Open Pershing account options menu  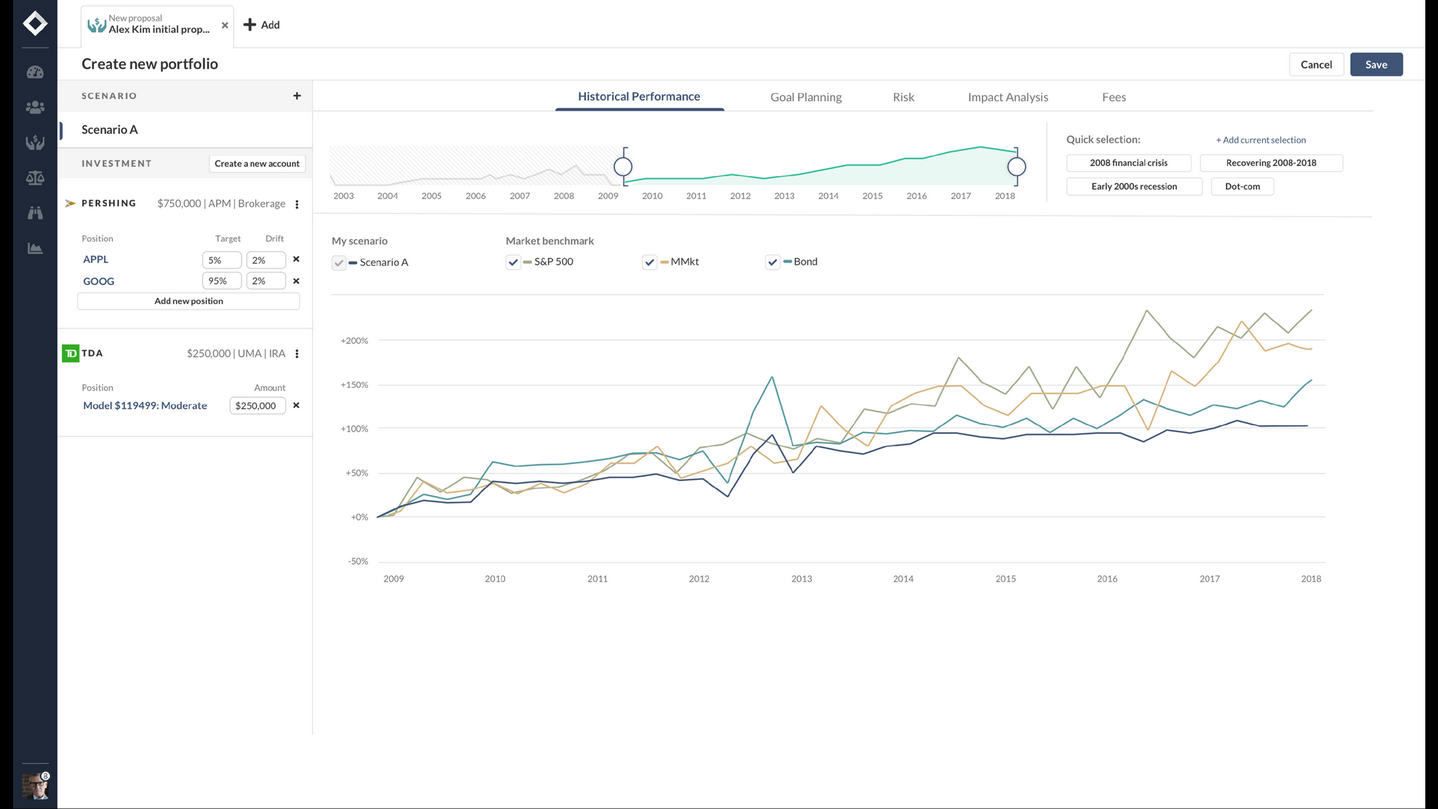tap(297, 204)
